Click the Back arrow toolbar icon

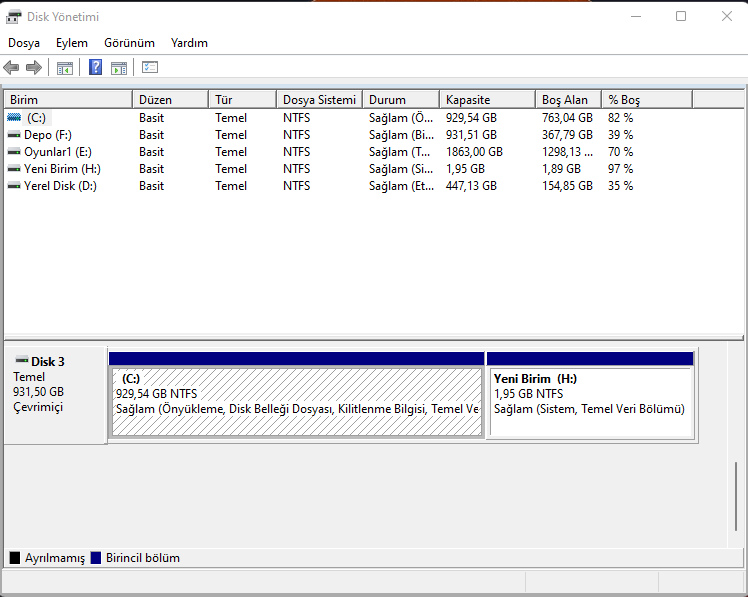pyautogui.click(x=11, y=68)
